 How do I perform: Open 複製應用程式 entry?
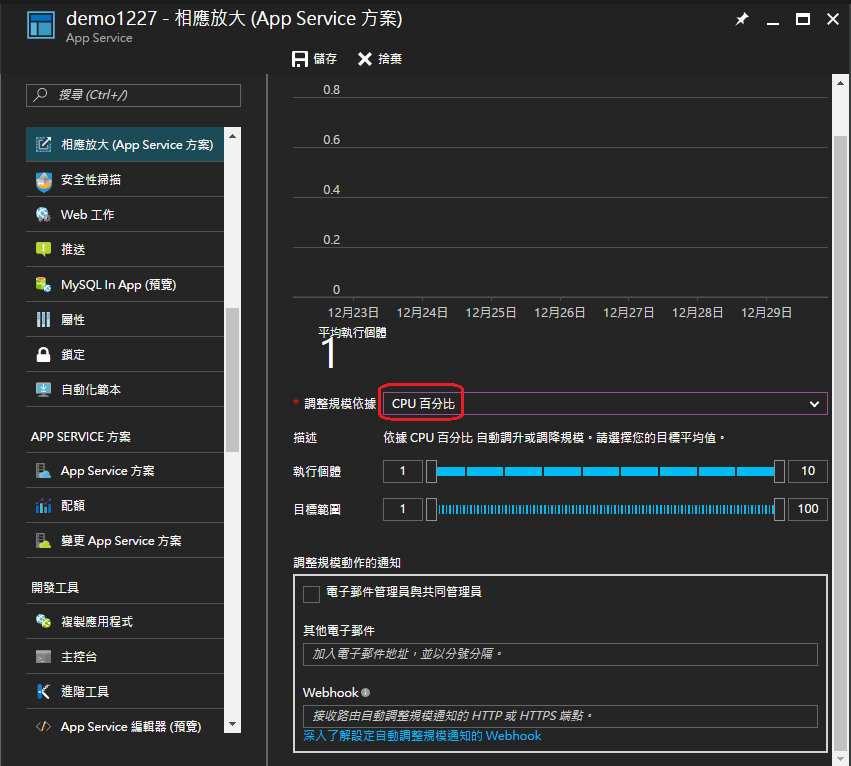coord(125,621)
